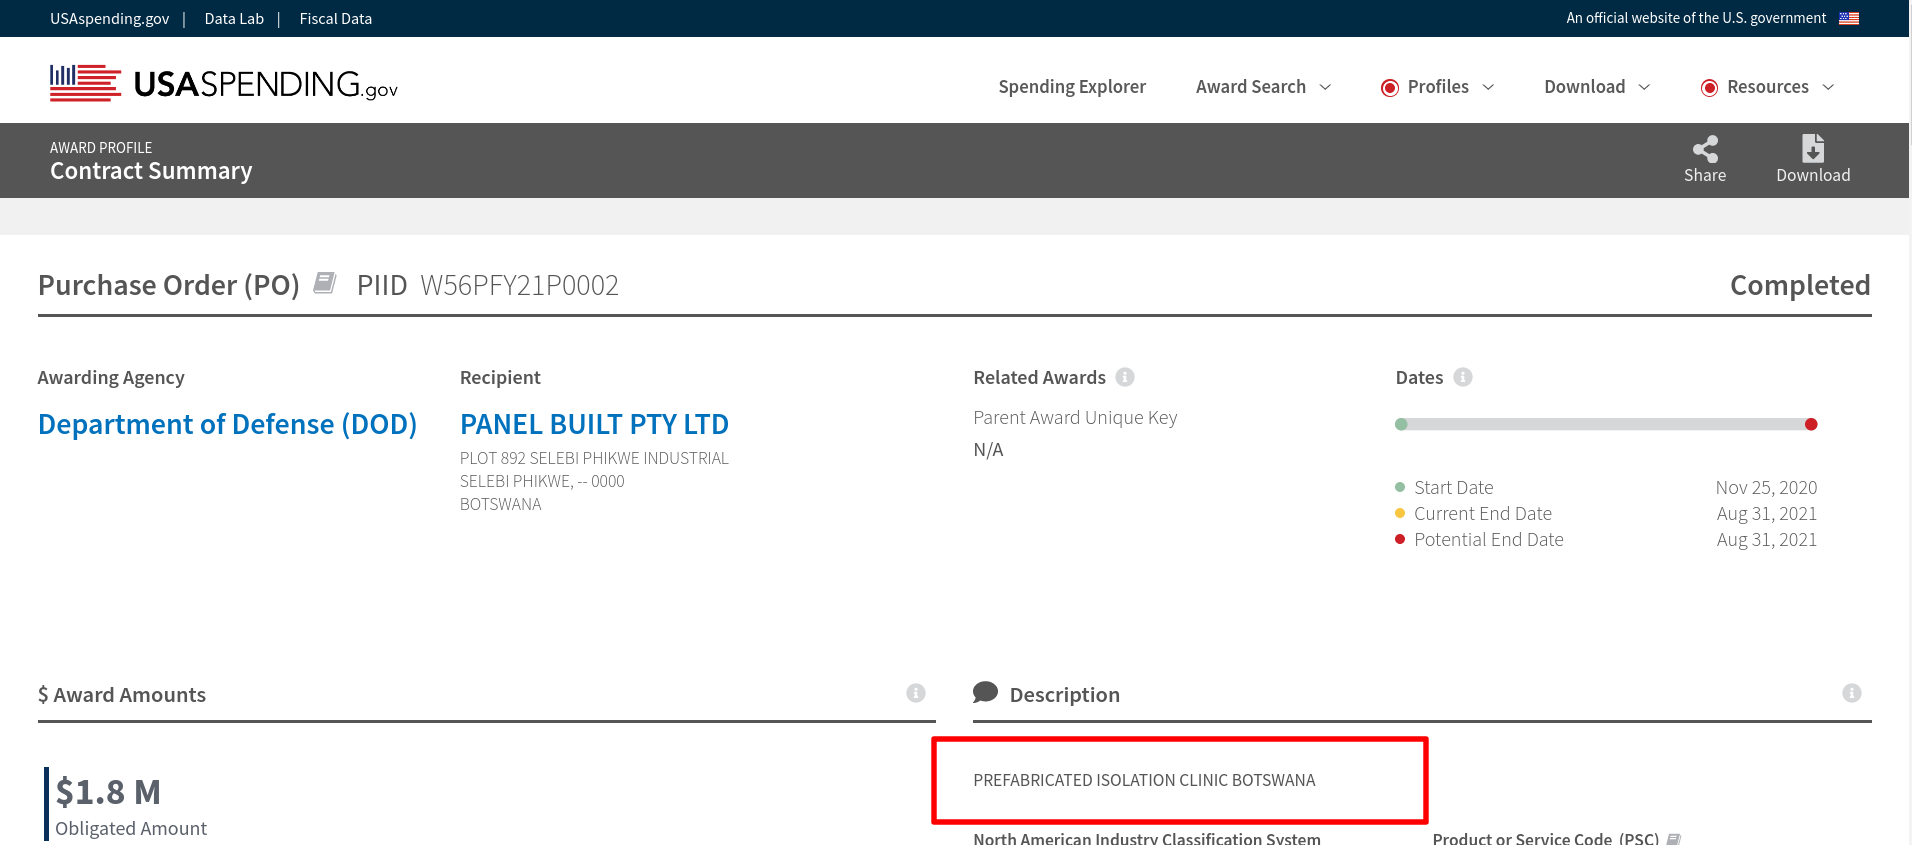
Task: Expand the Resources dropdown chevron
Action: [1828, 87]
